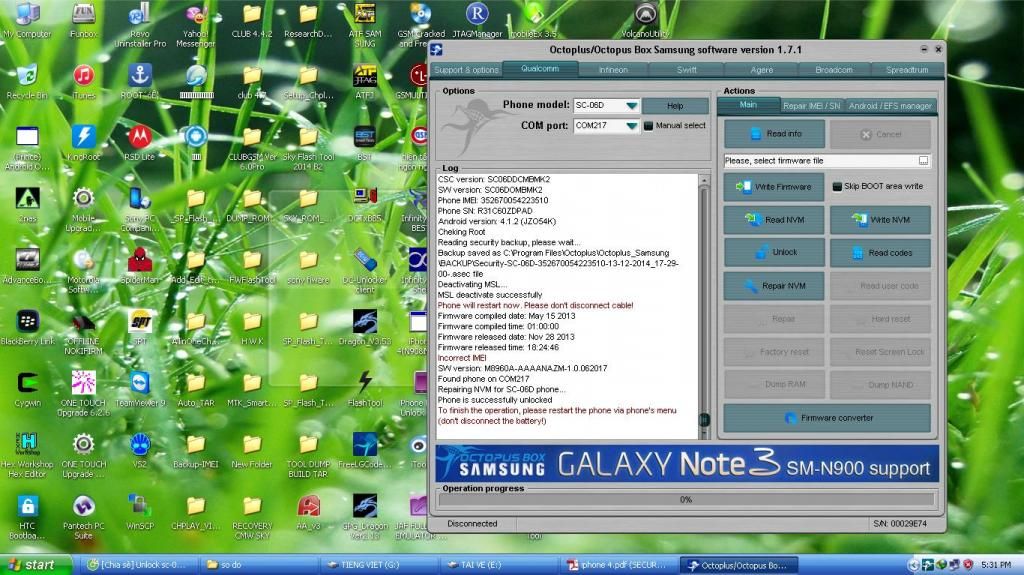The width and height of the screenshot is (1024, 575).
Task: Click the Operation progress bar
Action: [686, 500]
